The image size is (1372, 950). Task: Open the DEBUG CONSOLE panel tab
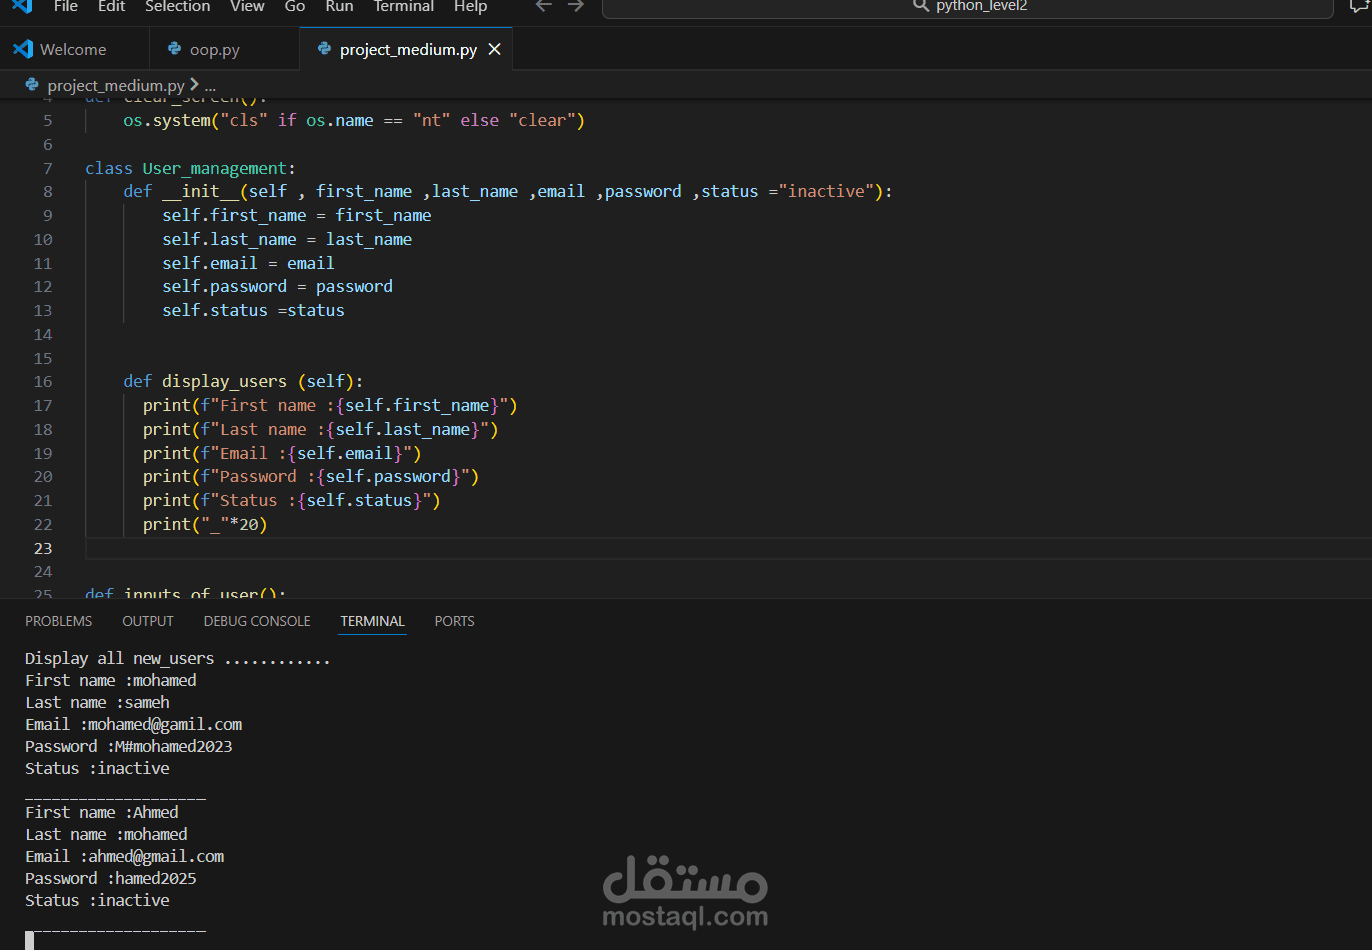(x=257, y=621)
